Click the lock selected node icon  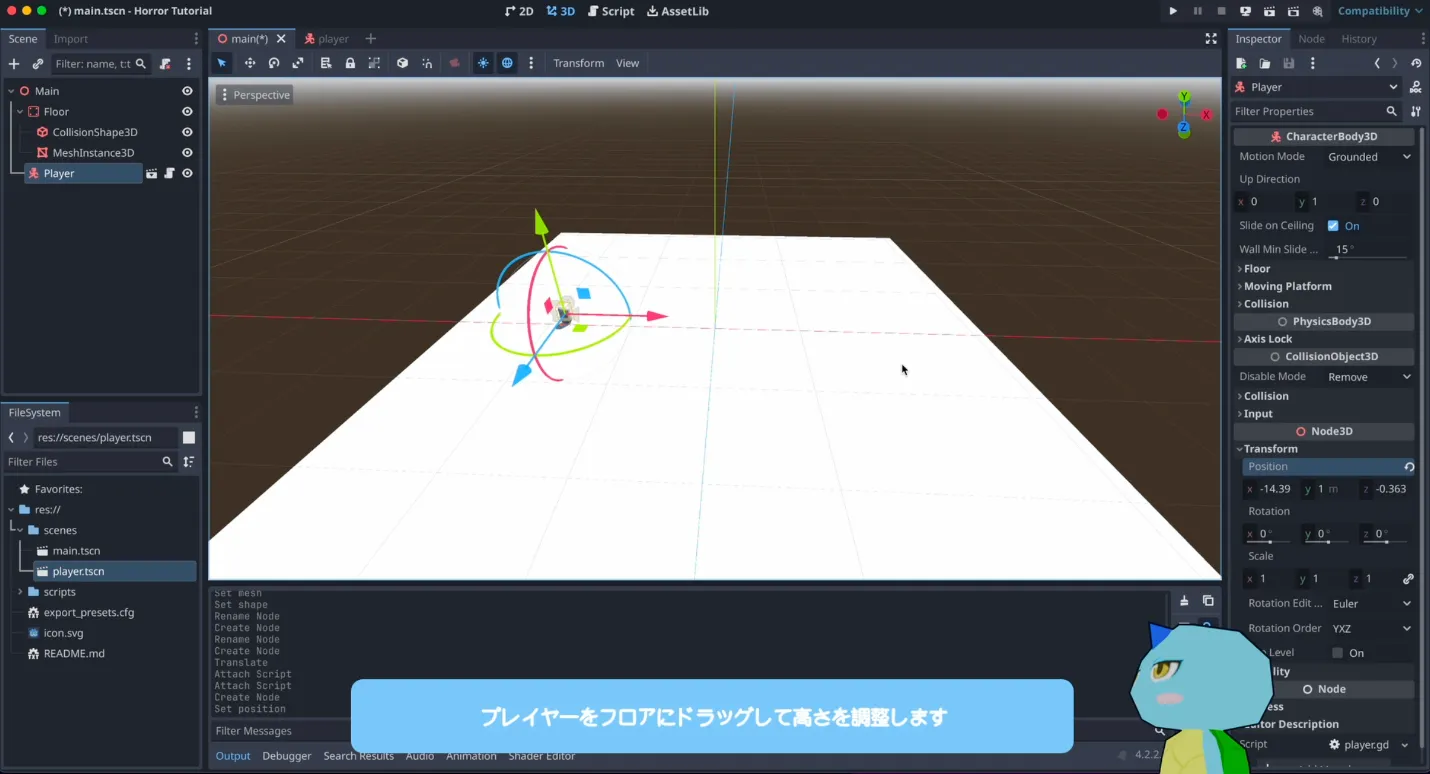(x=350, y=63)
